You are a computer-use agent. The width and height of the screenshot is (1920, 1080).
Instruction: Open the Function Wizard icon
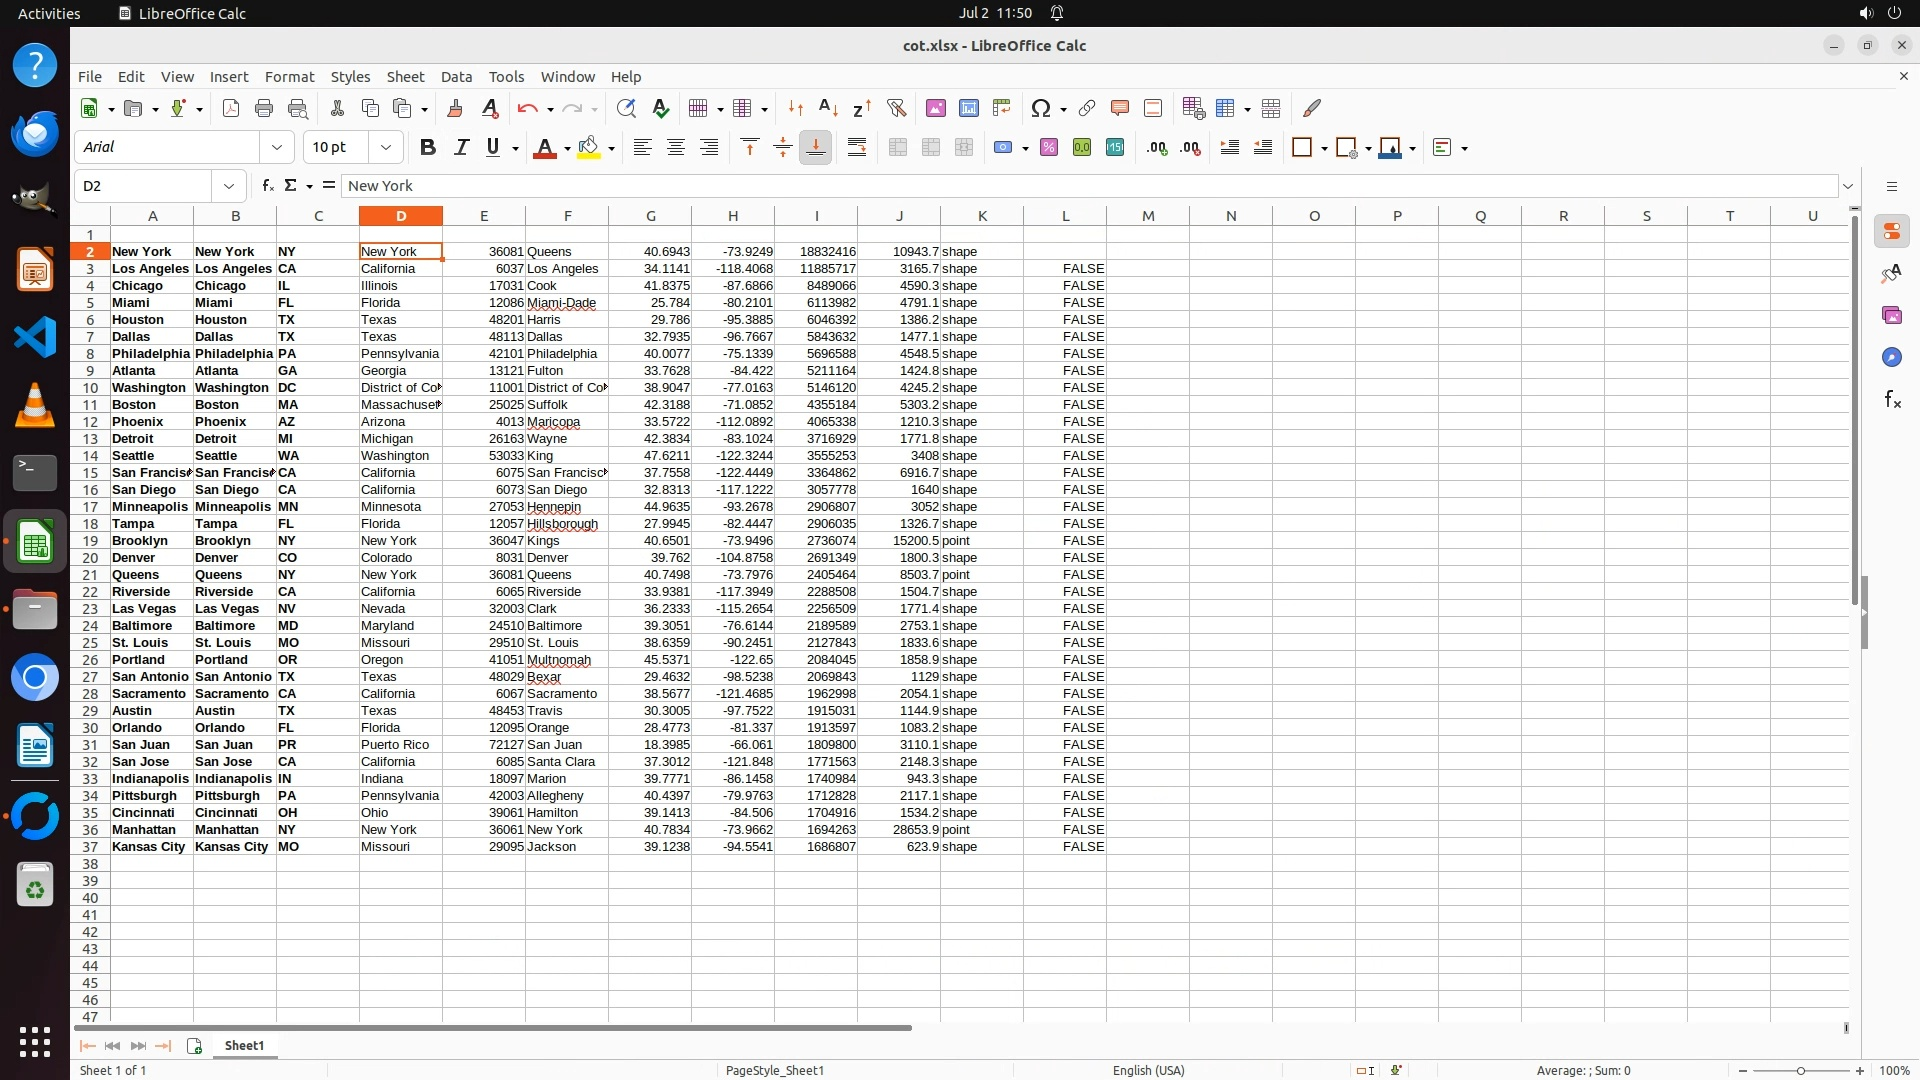267,186
